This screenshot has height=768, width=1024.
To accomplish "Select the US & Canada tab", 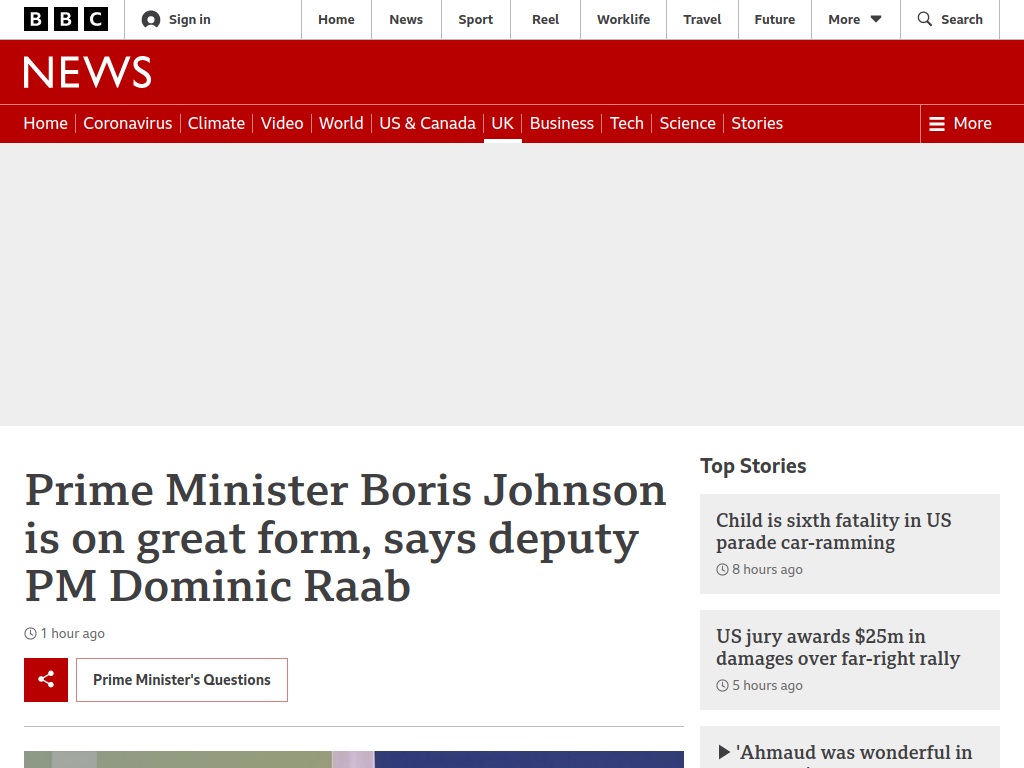I will [427, 123].
